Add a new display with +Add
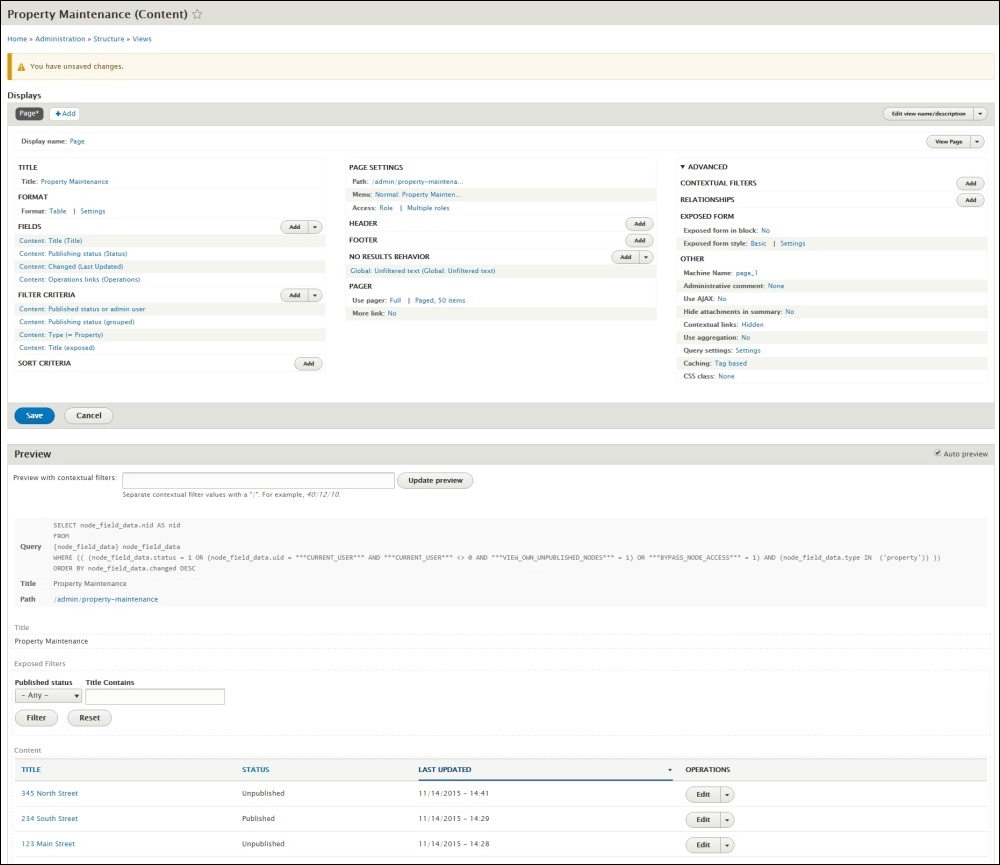The width and height of the screenshot is (1000, 865). 65,114
